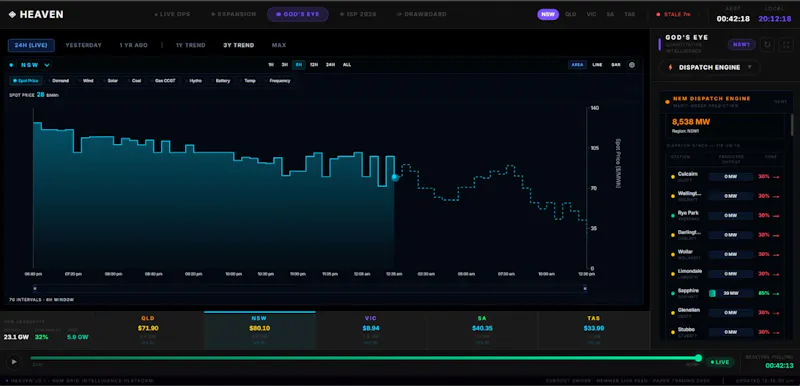The height and width of the screenshot is (386, 800).
Task: Show the MAX trend view
Action: (279, 45)
